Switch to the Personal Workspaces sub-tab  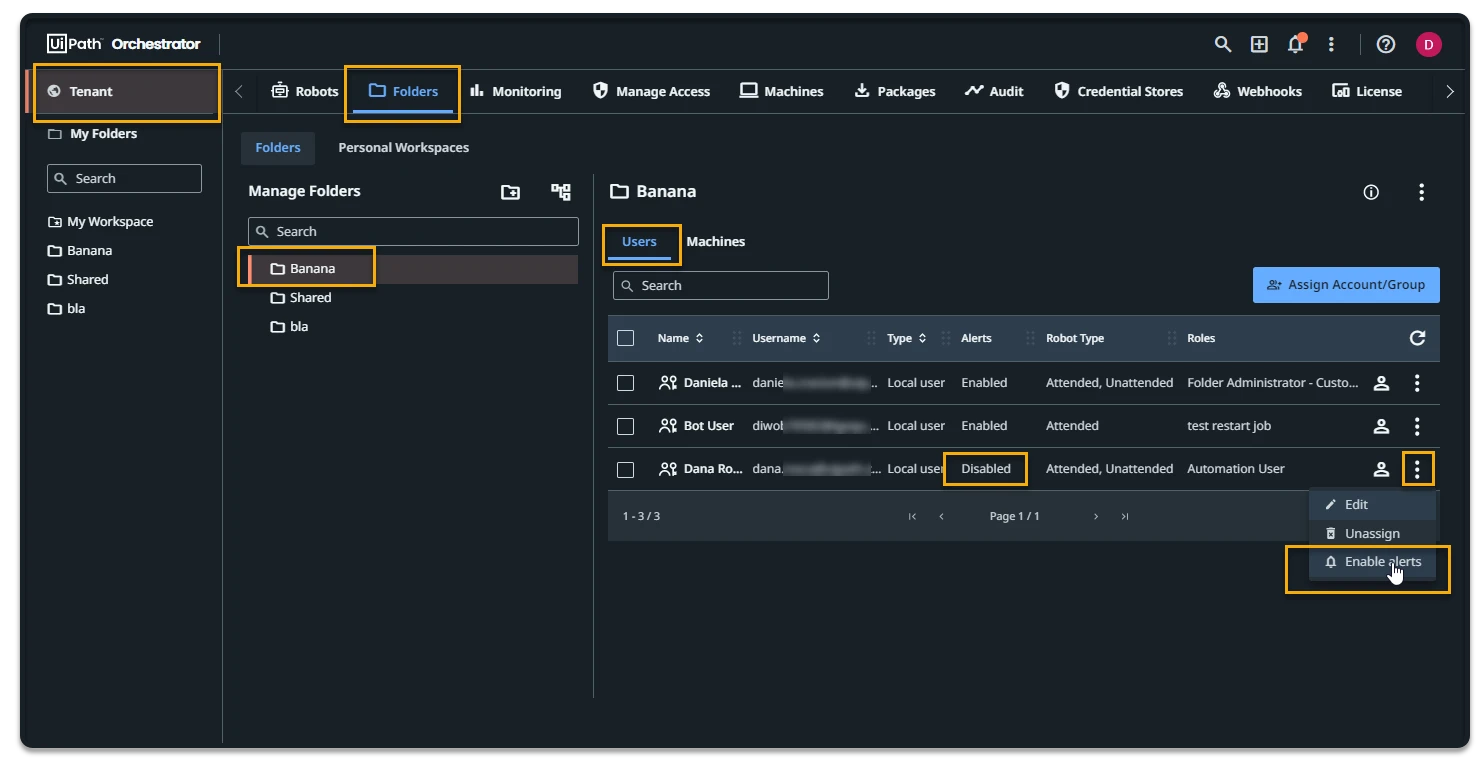pyautogui.click(x=403, y=148)
